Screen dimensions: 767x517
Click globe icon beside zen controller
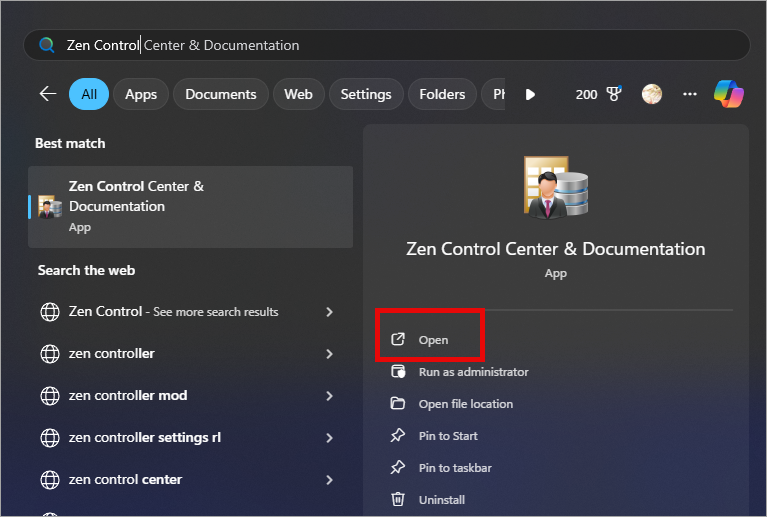(x=50, y=354)
